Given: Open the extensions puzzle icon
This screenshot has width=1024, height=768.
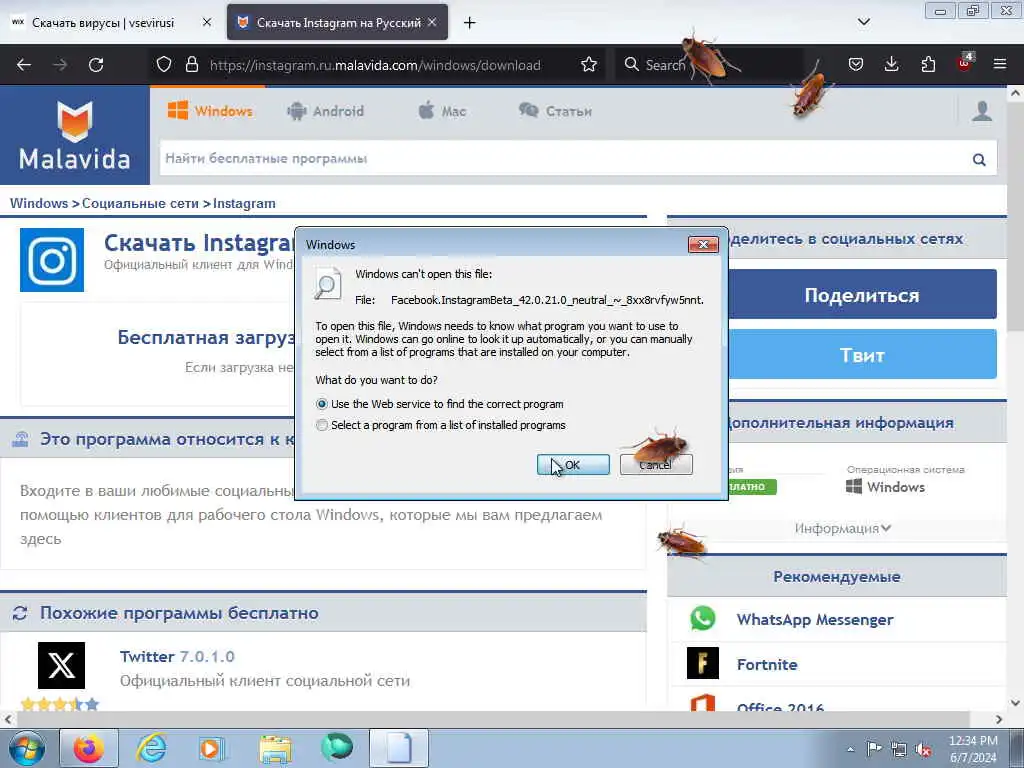Looking at the screenshot, I should pyautogui.click(x=928, y=65).
